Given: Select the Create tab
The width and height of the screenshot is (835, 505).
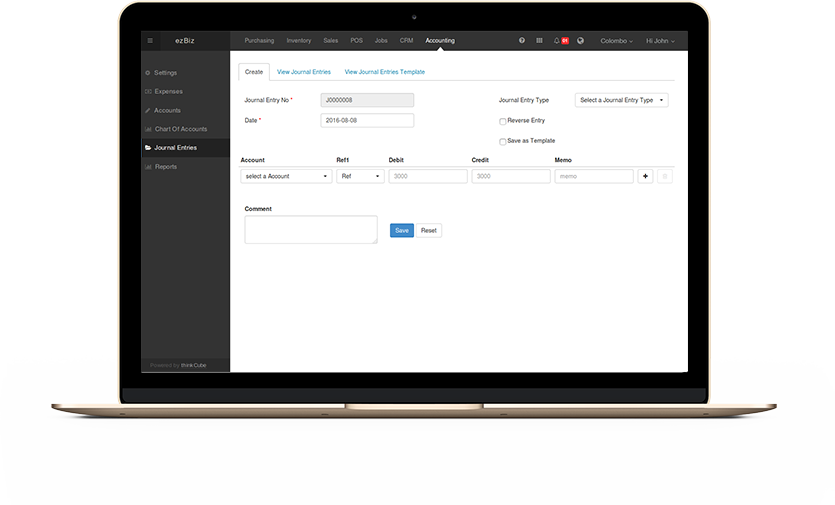Looking at the screenshot, I should pyautogui.click(x=254, y=72).
